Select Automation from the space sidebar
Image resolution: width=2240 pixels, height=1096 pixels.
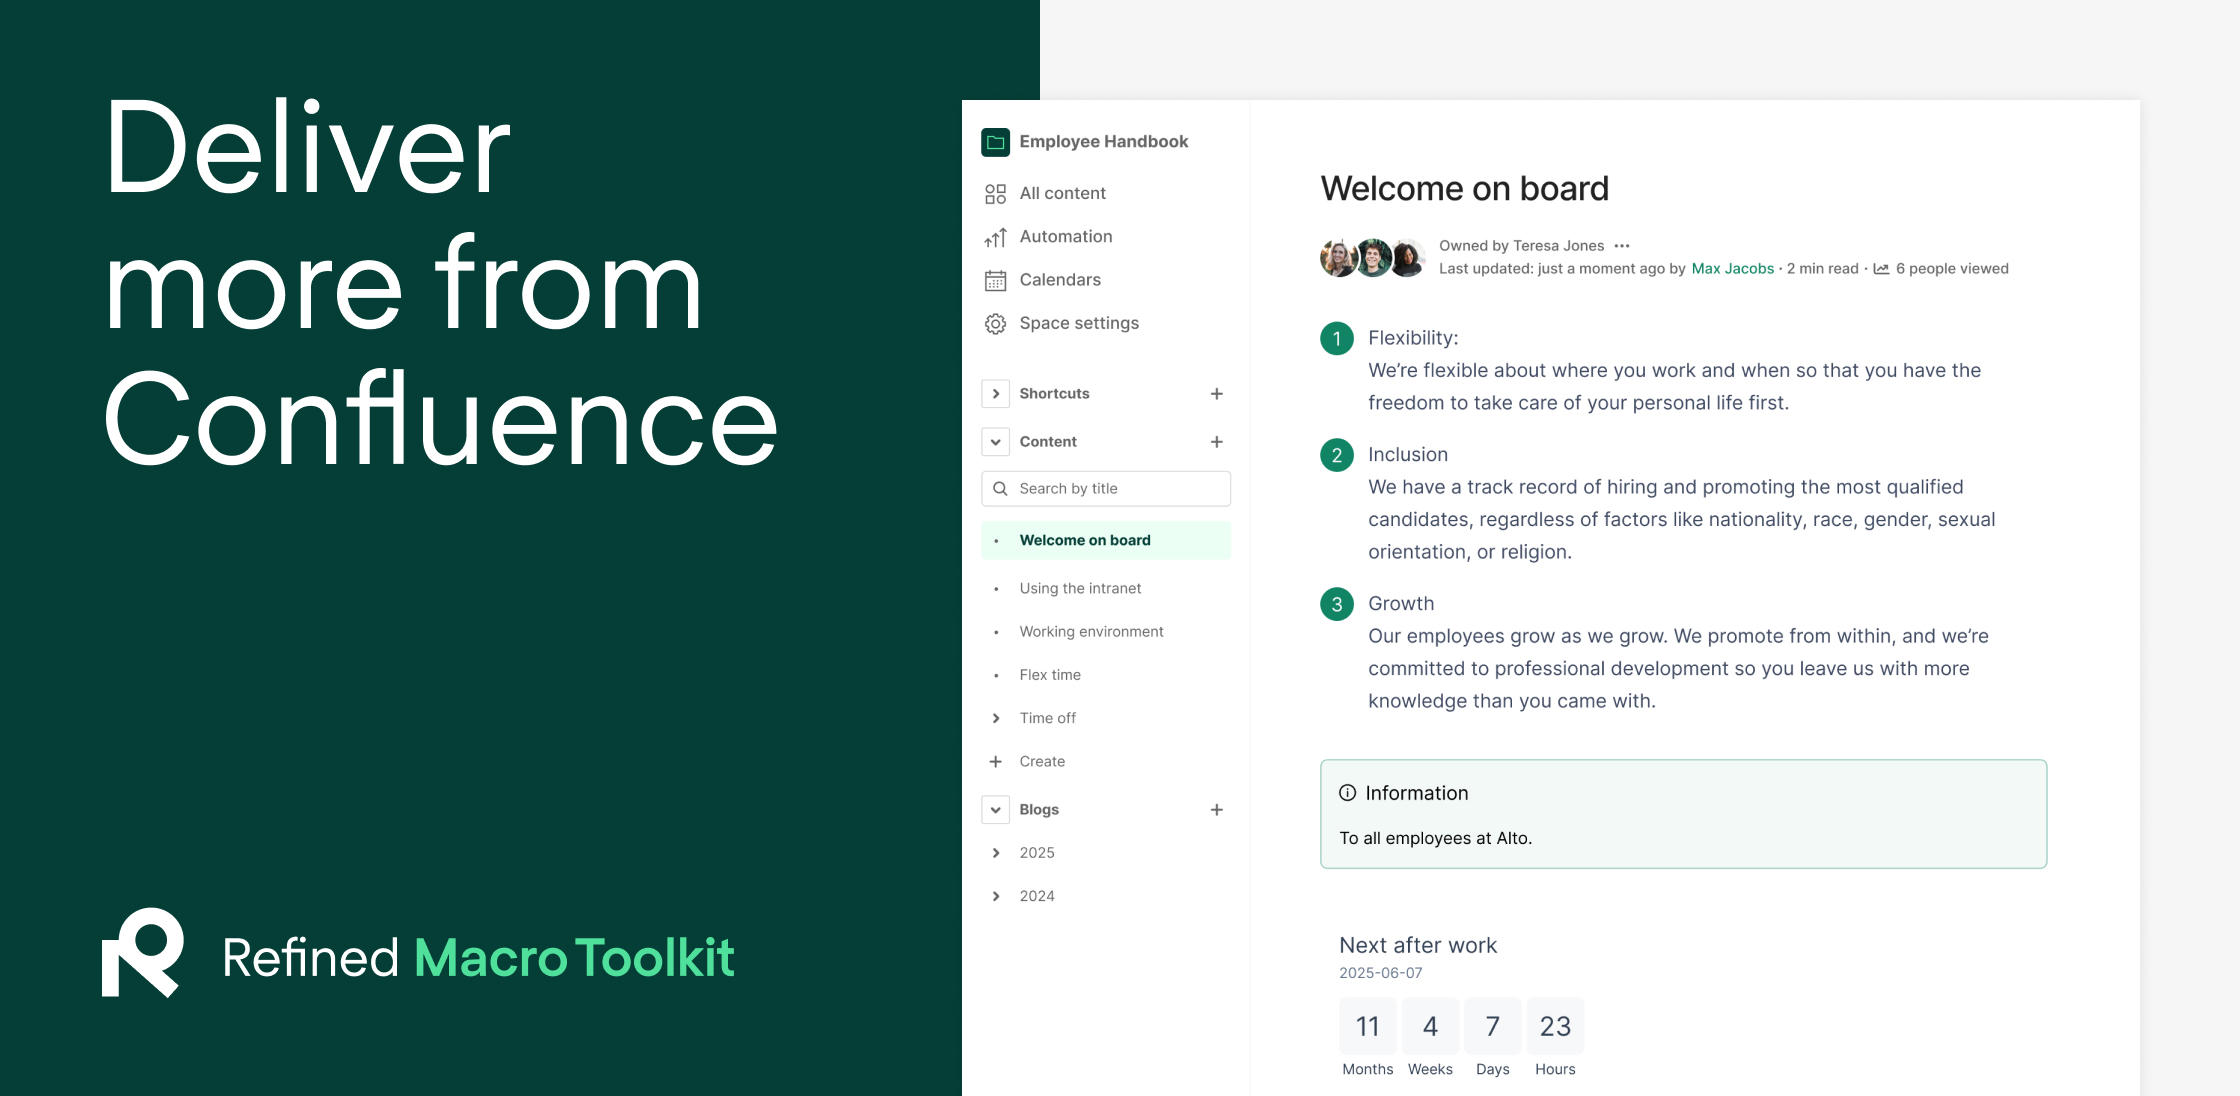(1065, 236)
